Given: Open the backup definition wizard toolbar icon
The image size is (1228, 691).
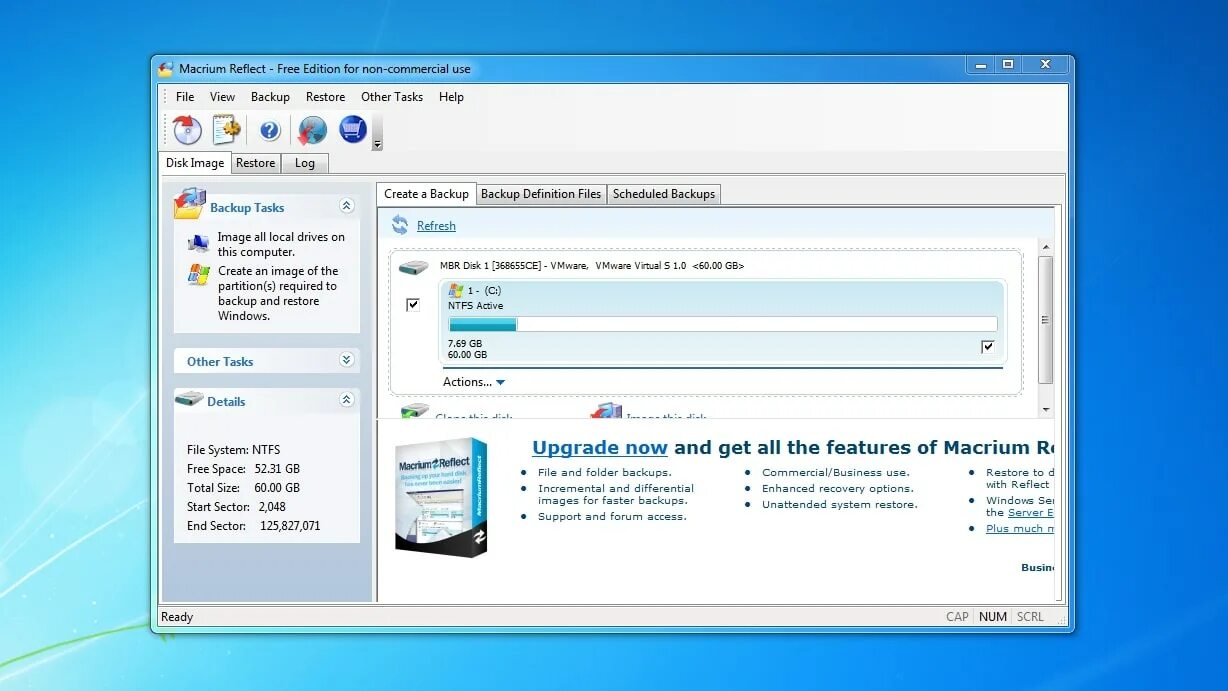Looking at the screenshot, I should (225, 130).
